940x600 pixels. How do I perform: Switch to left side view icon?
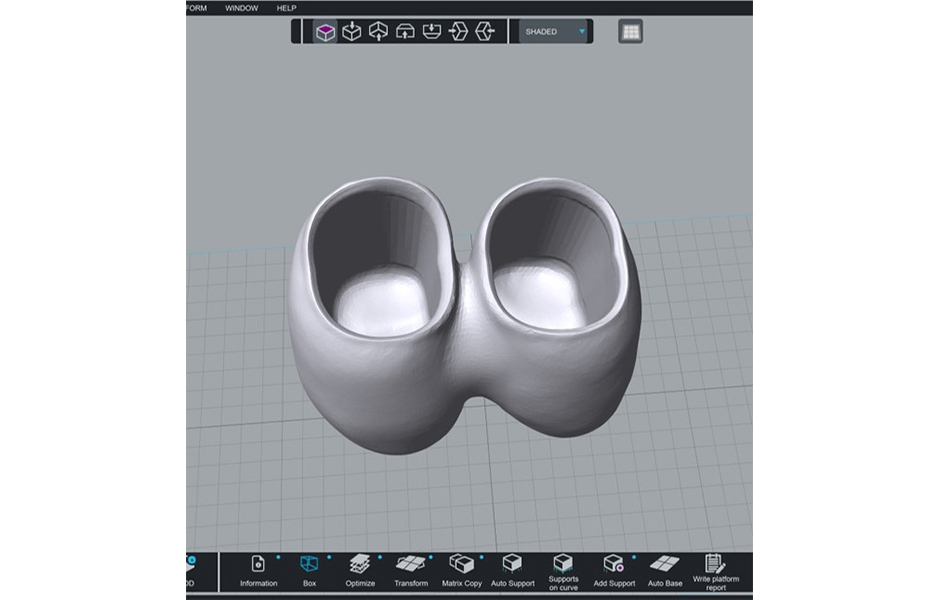(459, 32)
